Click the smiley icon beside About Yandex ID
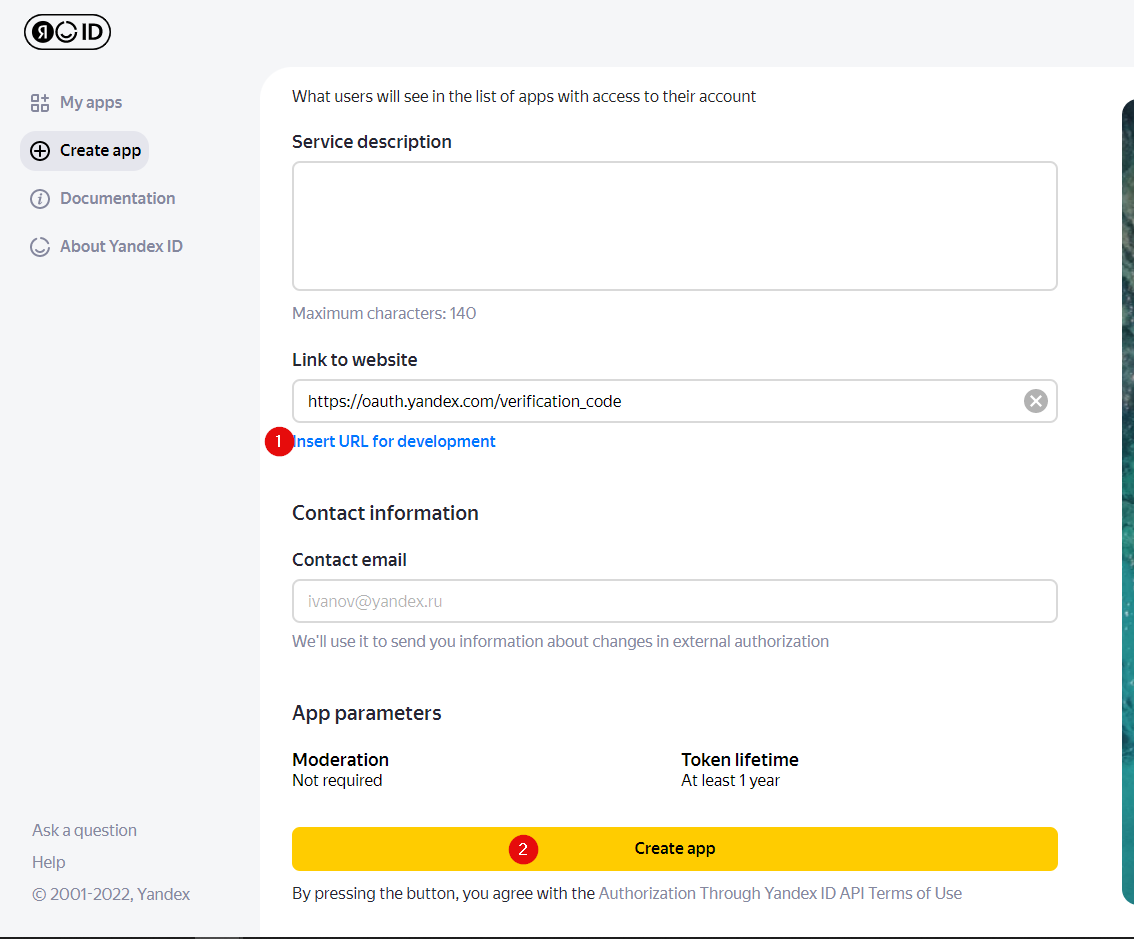The image size is (1134, 939). [x=40, y=246]
